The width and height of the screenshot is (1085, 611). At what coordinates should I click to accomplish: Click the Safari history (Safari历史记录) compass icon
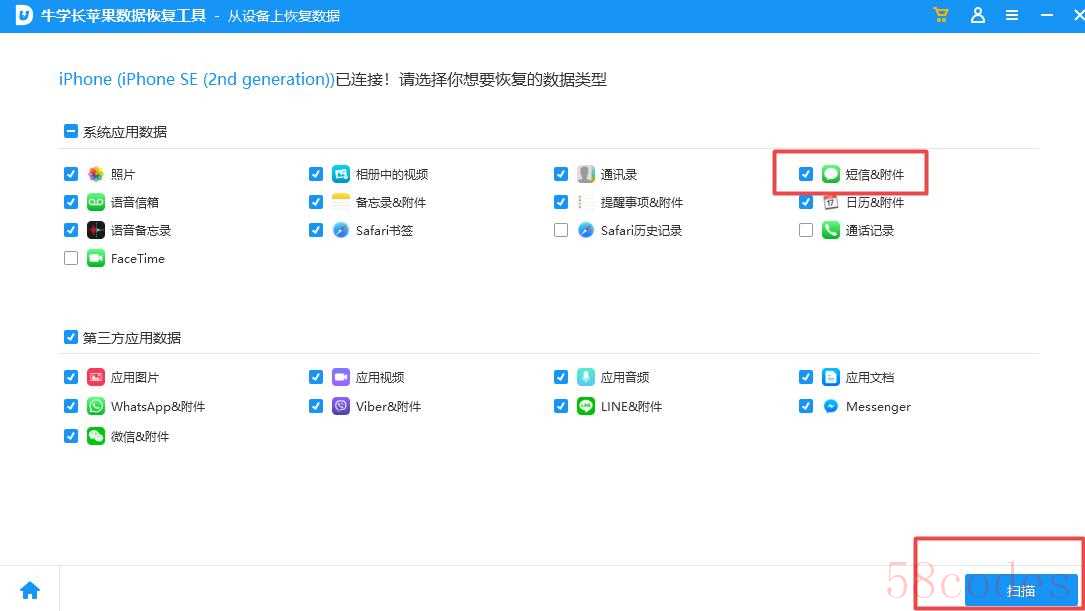[585, 230]
